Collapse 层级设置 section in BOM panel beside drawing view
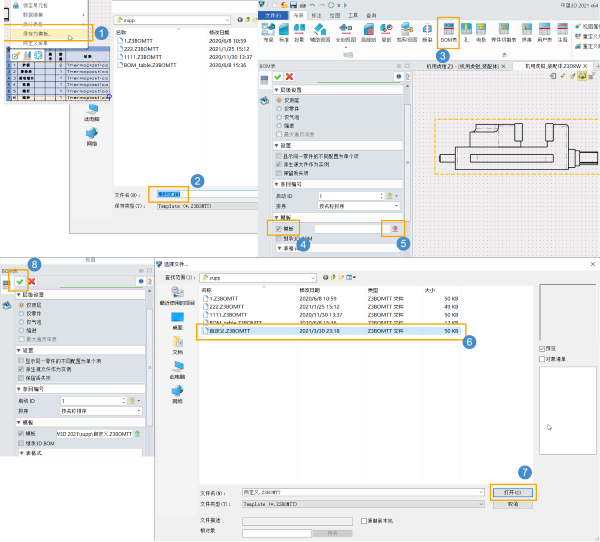The width and height of the screenshot is (600, 542). 276,90
